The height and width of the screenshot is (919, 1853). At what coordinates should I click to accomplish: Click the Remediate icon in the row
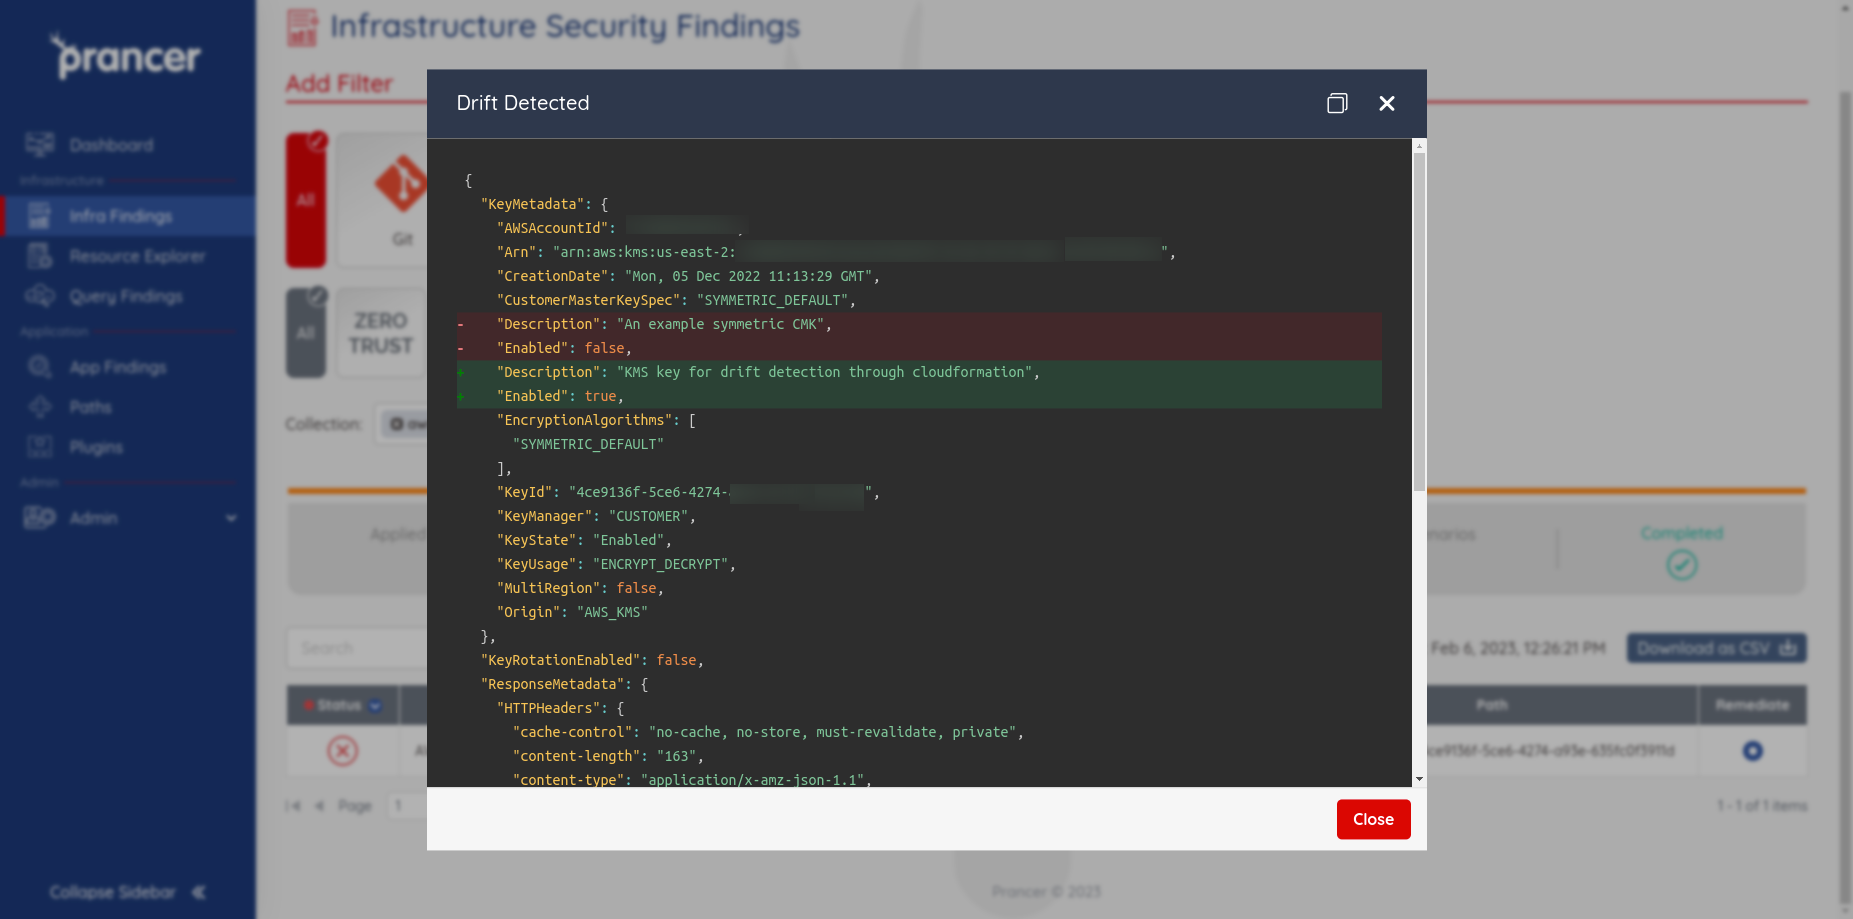(x=1753, y=751)
